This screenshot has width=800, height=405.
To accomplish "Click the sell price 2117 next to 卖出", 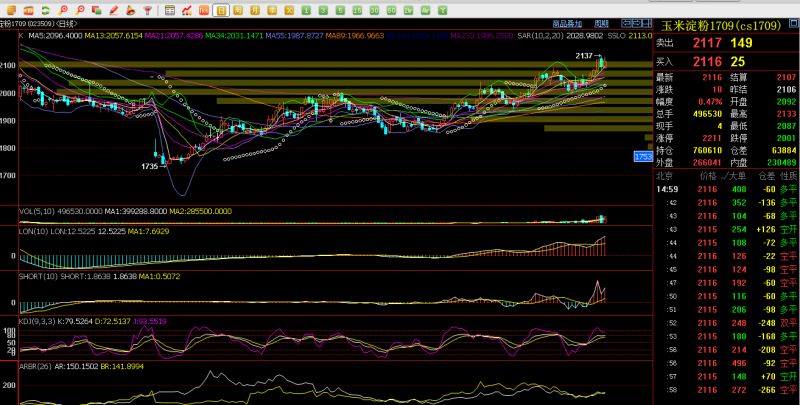I will pyautogui.click(x=707, y=43).
